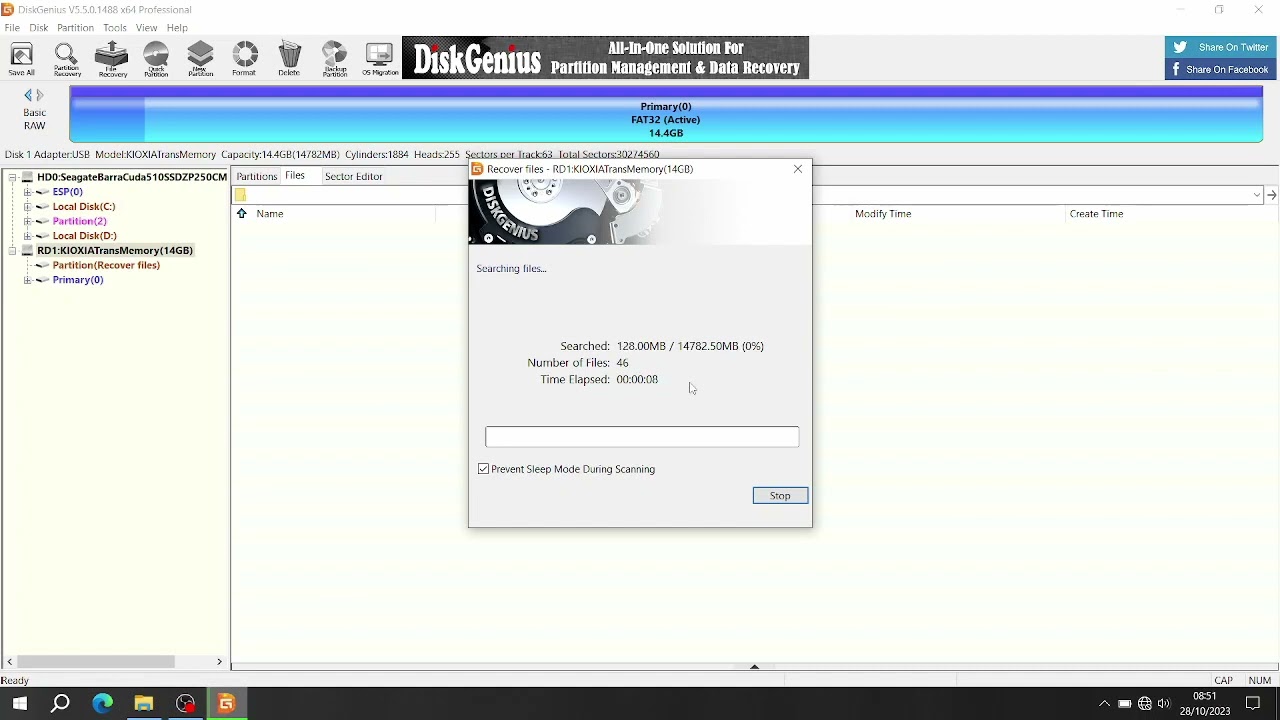
Task: Stop the file search
Action: 780,496
